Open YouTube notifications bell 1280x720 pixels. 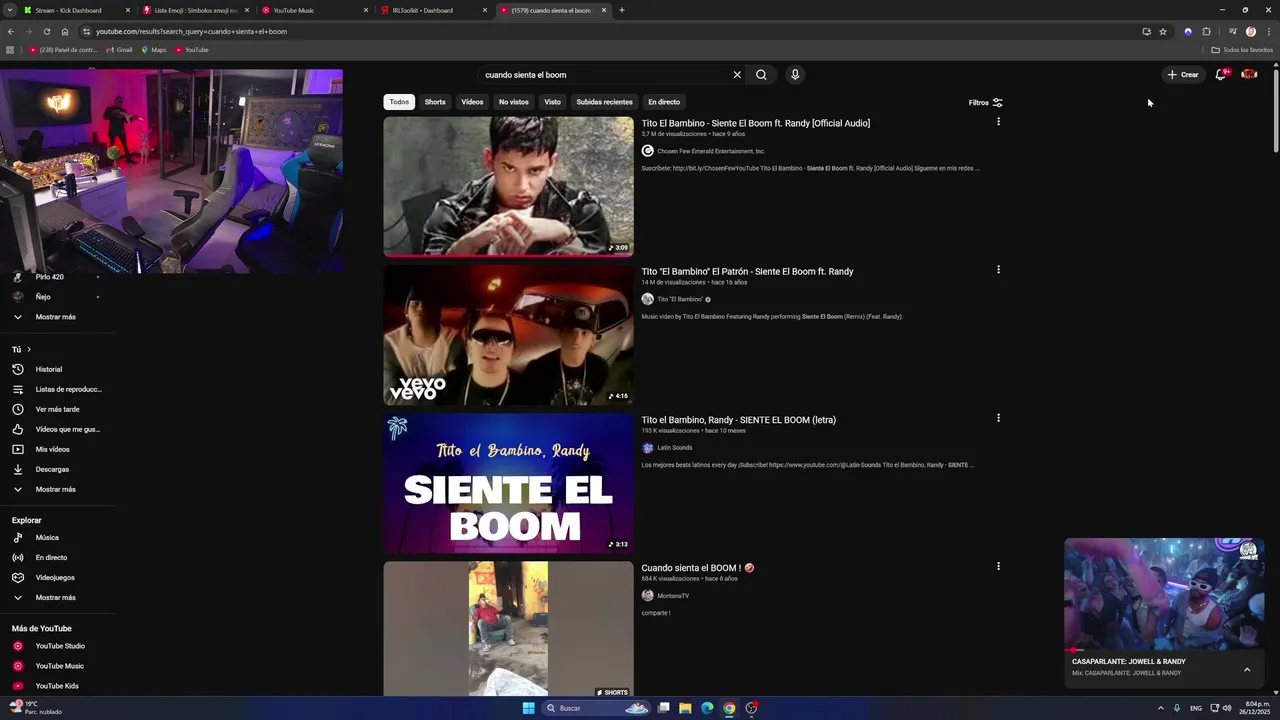pos(1221,74)
